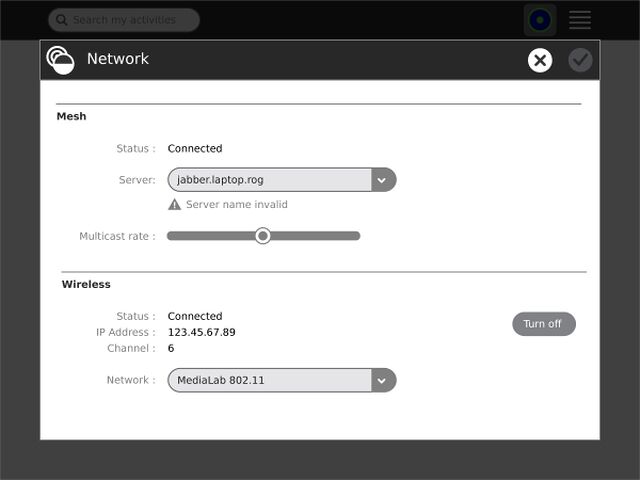
Task: Click the Multicast rate slider handle
Action: [x=263, y=236]
